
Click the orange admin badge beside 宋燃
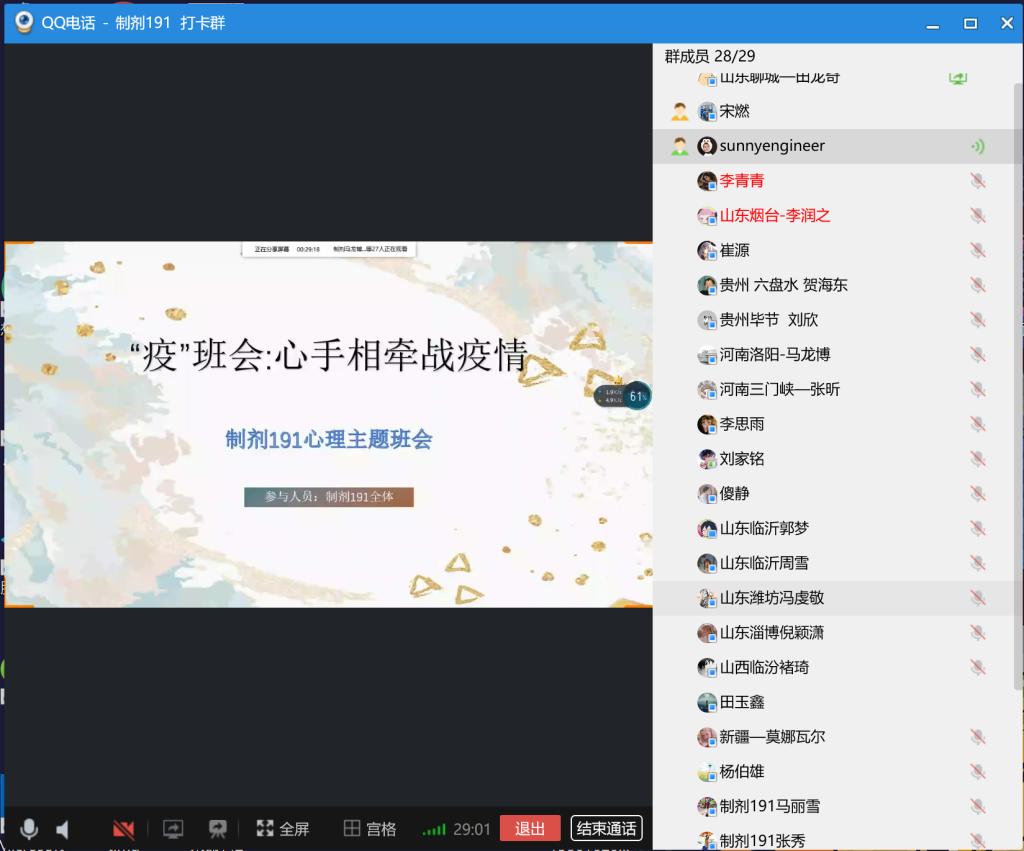pyautogui.click(x=680, y=111)
